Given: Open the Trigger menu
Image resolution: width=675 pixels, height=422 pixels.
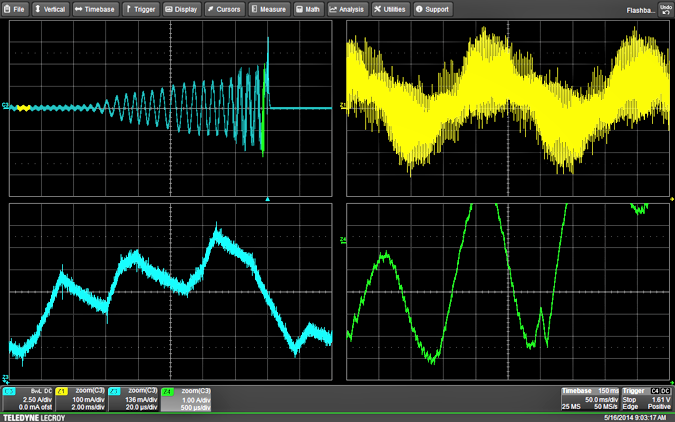Looking at the screenshot, I should click(x=141, y=9).
